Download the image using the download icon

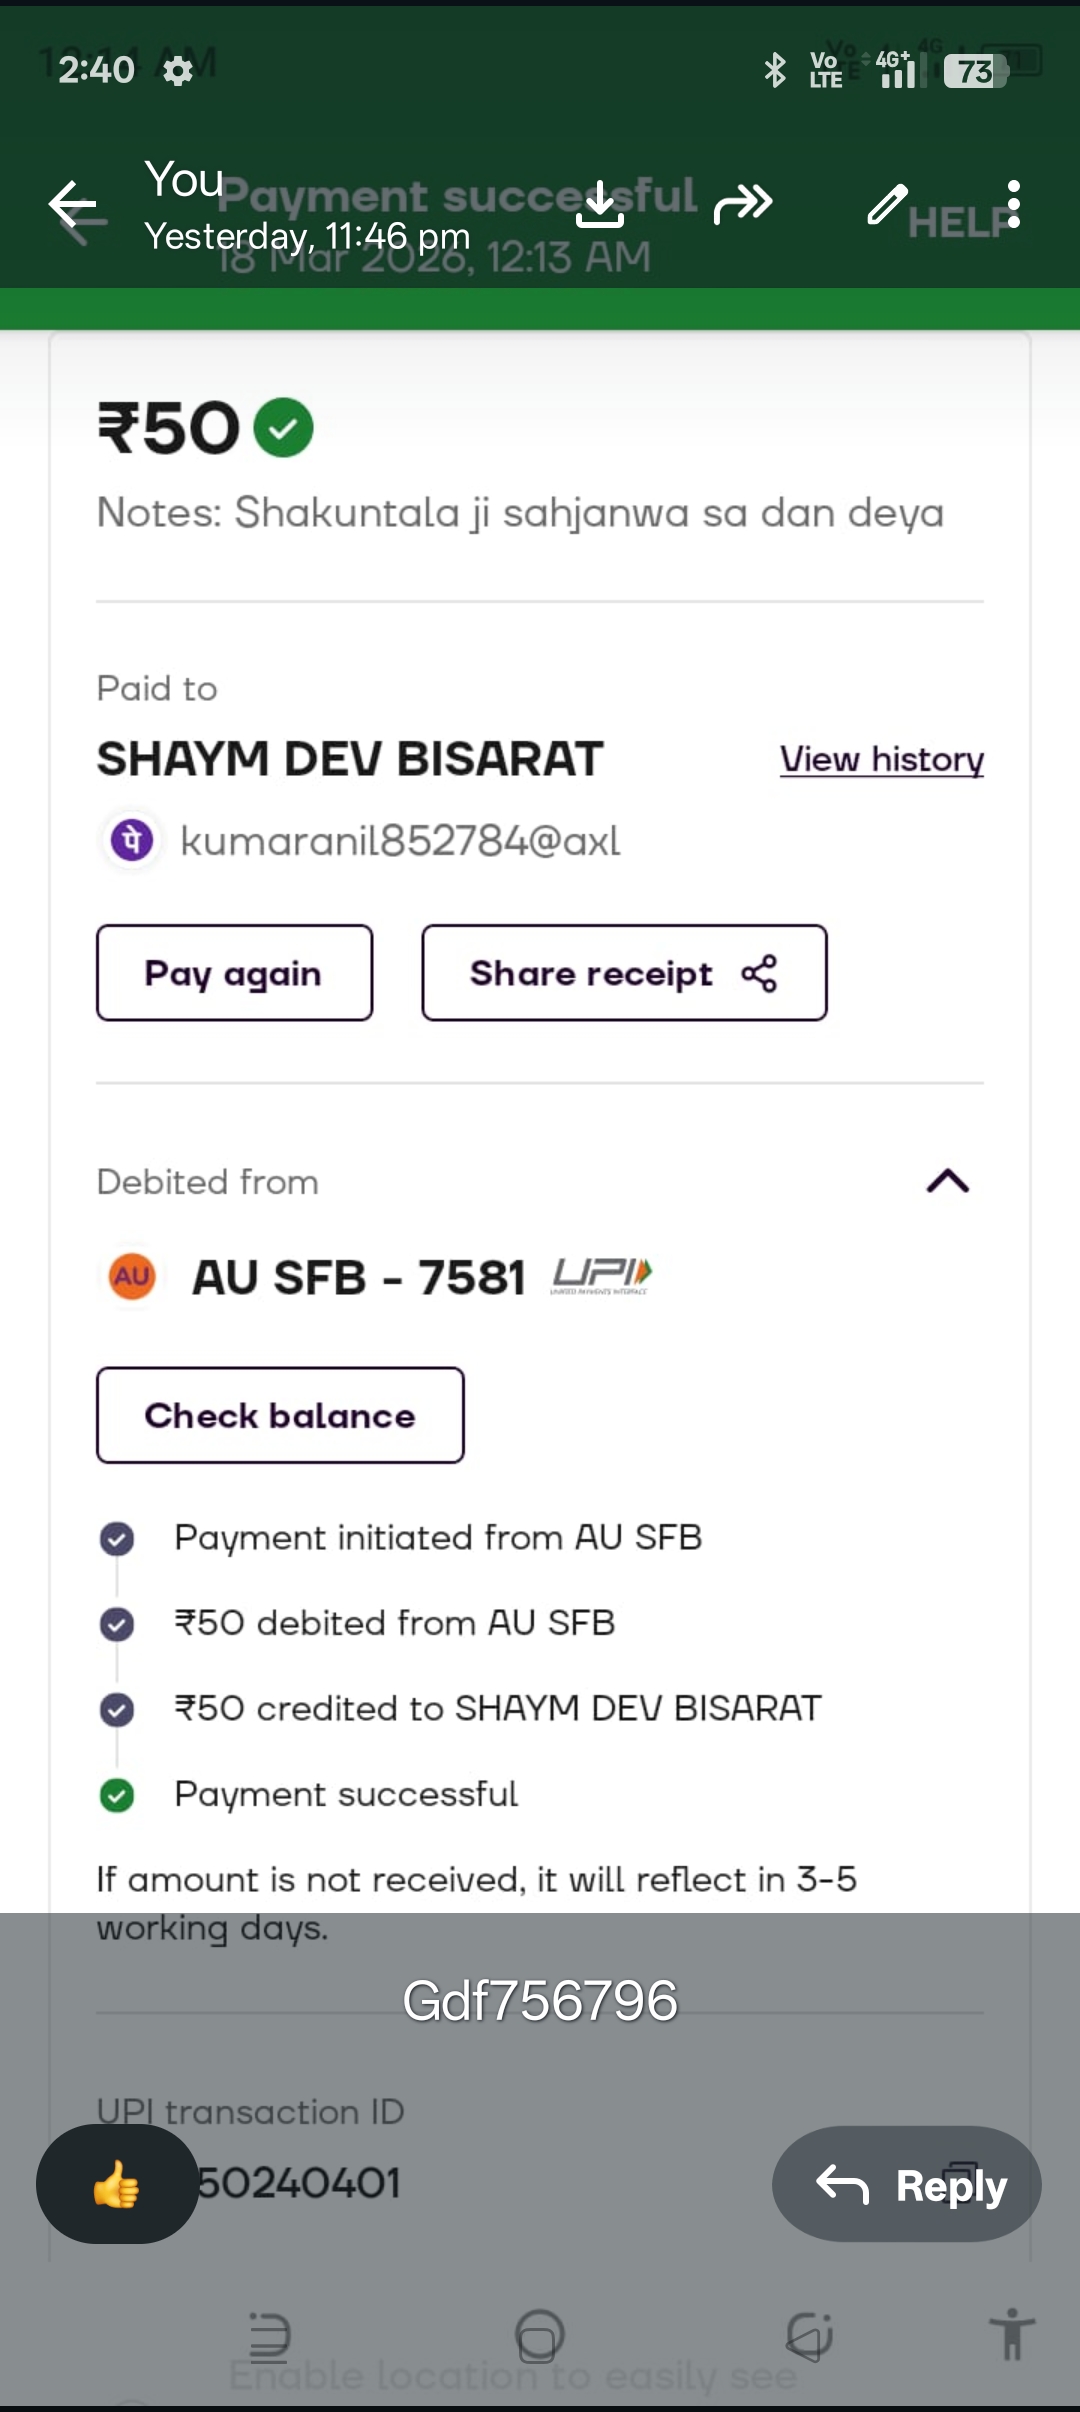click(x=600, y=204)
